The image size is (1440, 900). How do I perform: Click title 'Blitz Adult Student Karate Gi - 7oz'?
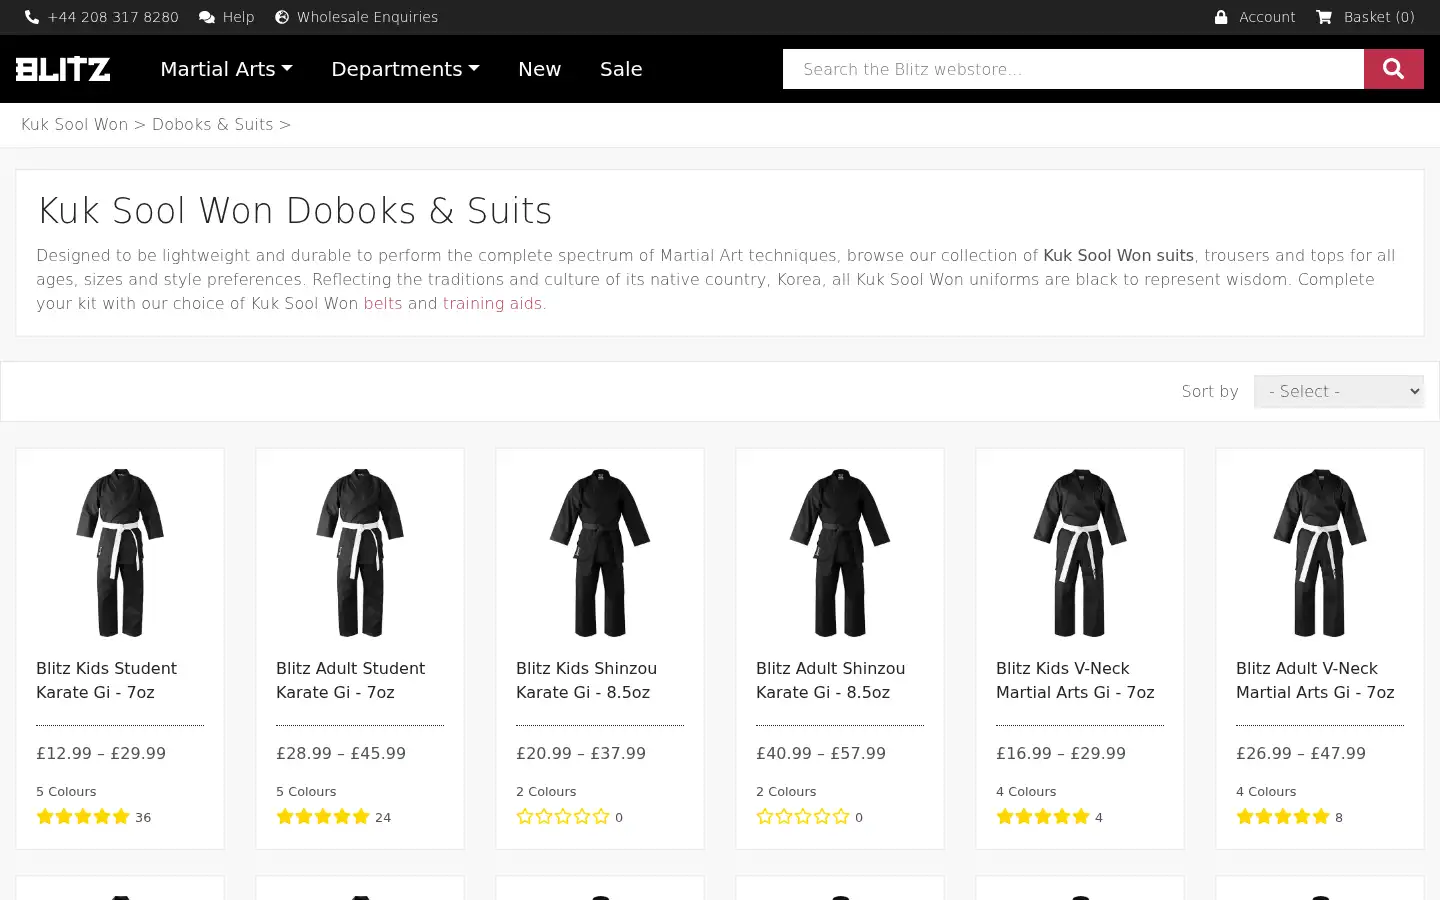coord(350,680)
